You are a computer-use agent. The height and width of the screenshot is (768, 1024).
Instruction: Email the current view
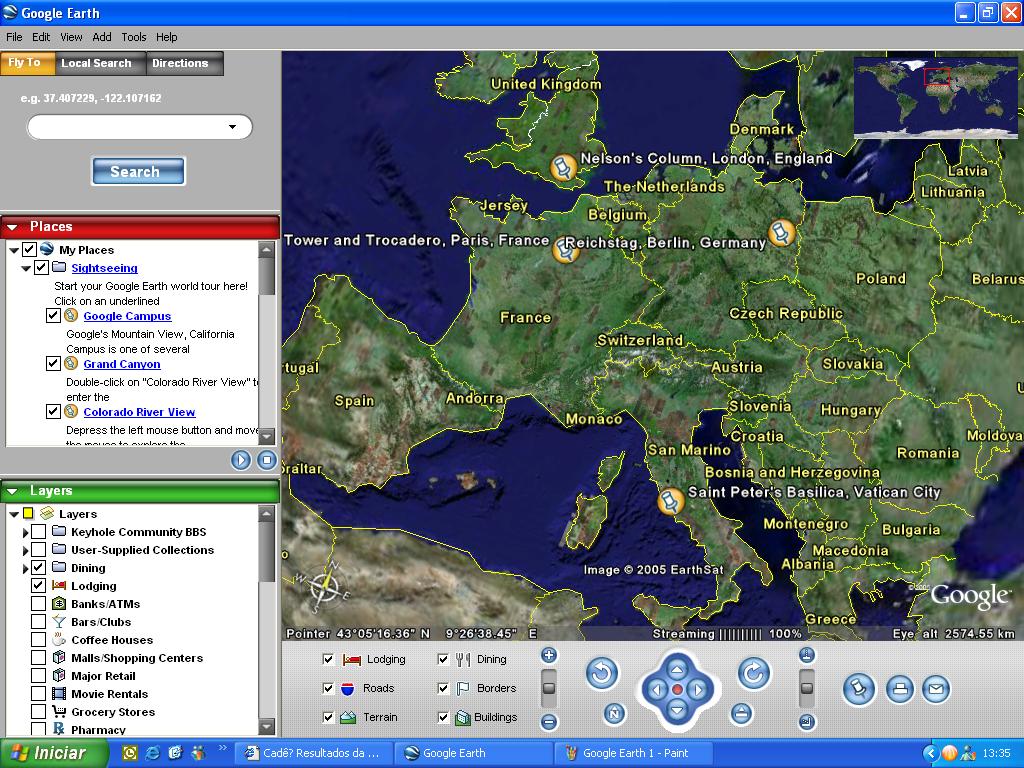pos(936,689)
